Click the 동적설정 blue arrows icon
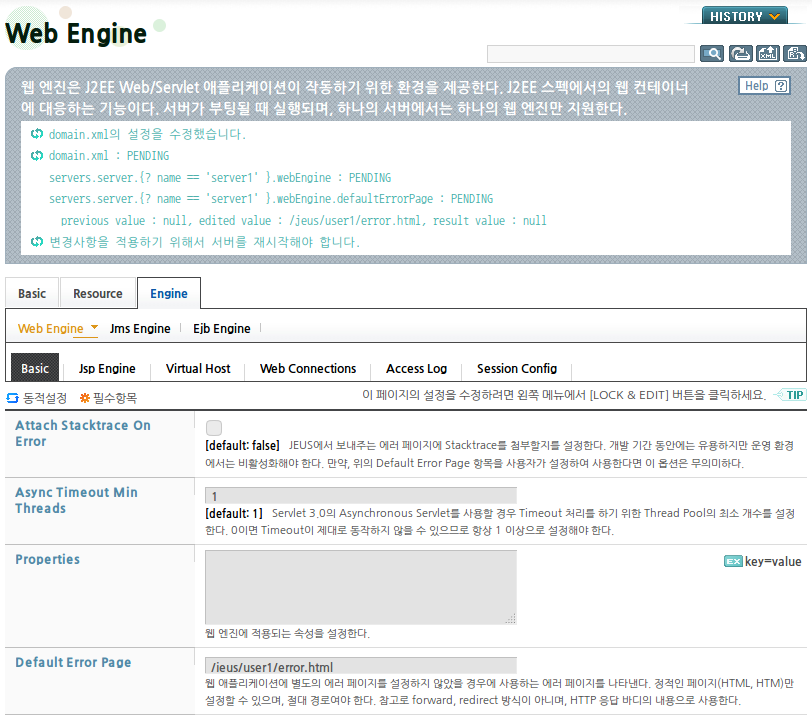Image resolution: width=812 pixels, height=720 pixels. (x=12, y=398)
